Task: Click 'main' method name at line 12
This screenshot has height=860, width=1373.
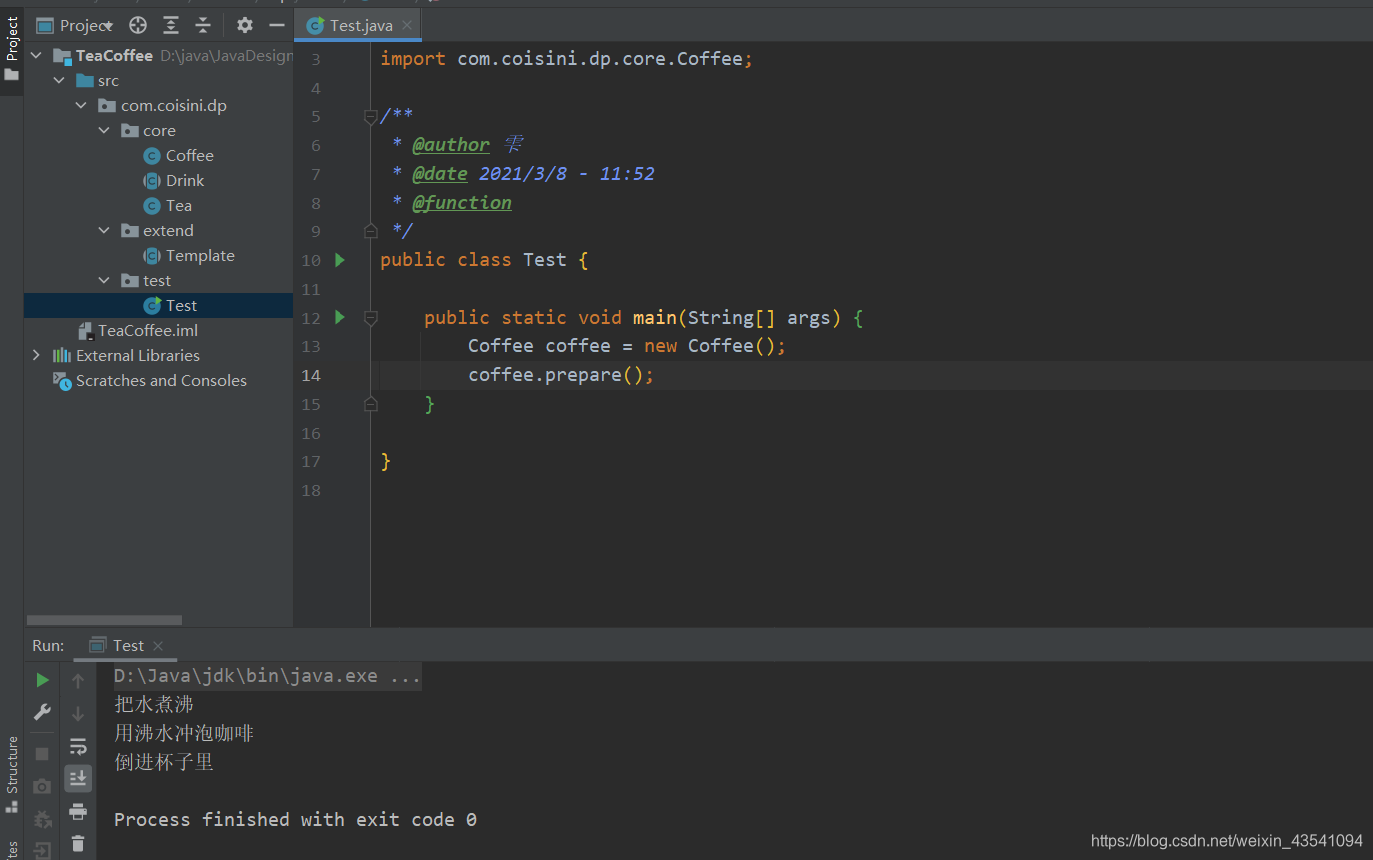Action: click(x=655, y=317)
